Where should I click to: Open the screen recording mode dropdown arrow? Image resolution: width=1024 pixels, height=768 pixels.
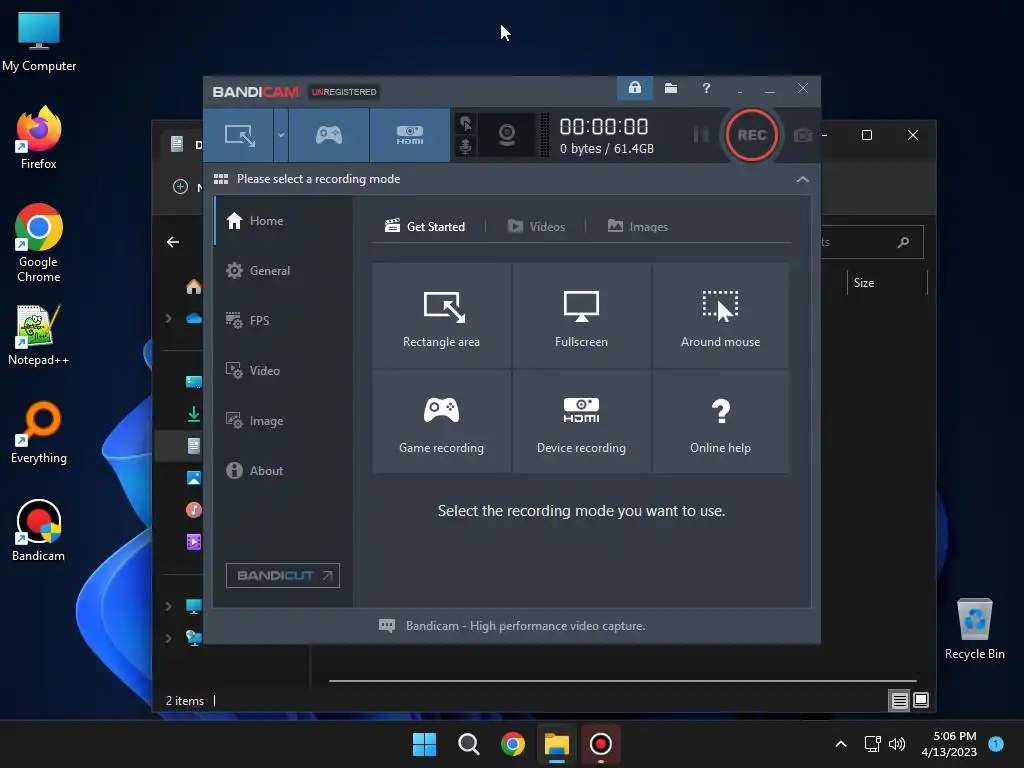281,135
